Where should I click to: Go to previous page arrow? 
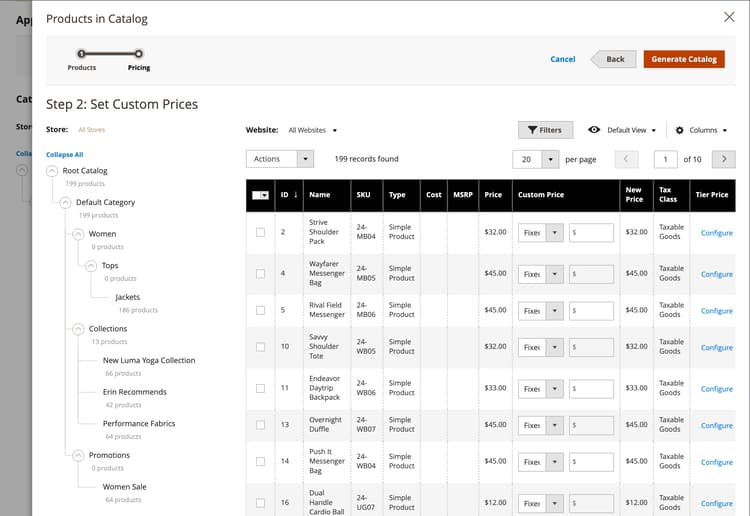626,159
